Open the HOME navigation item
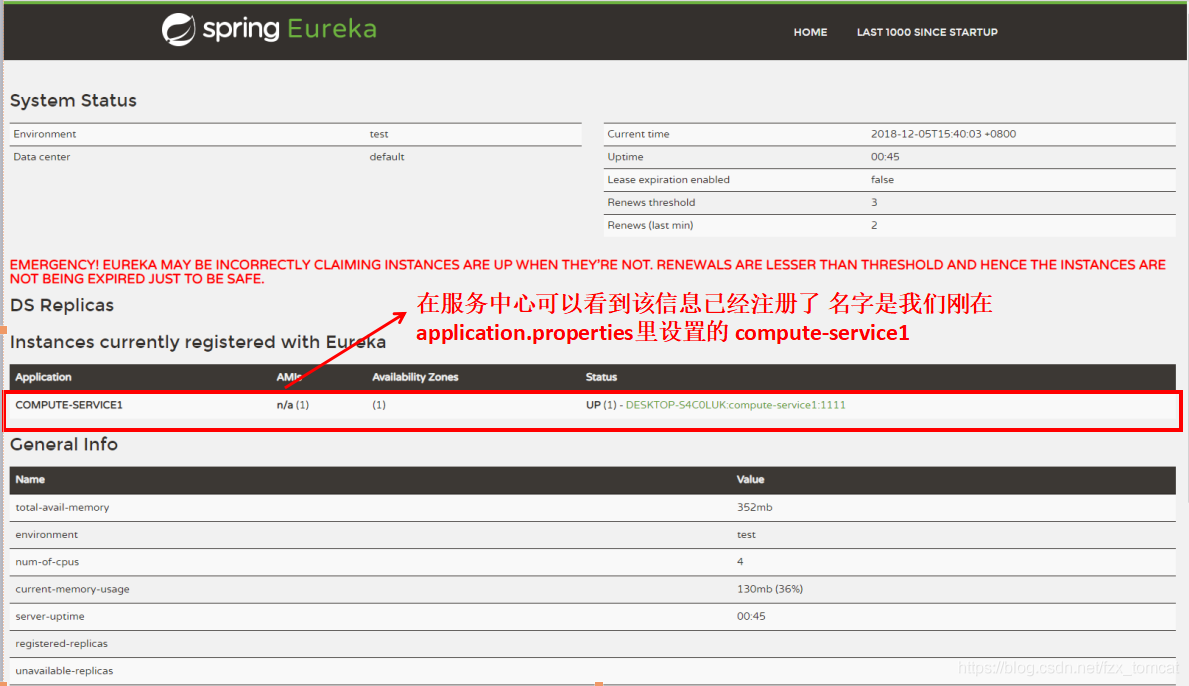Screen dimensions: 1189x686 click(x=810, y=32)
